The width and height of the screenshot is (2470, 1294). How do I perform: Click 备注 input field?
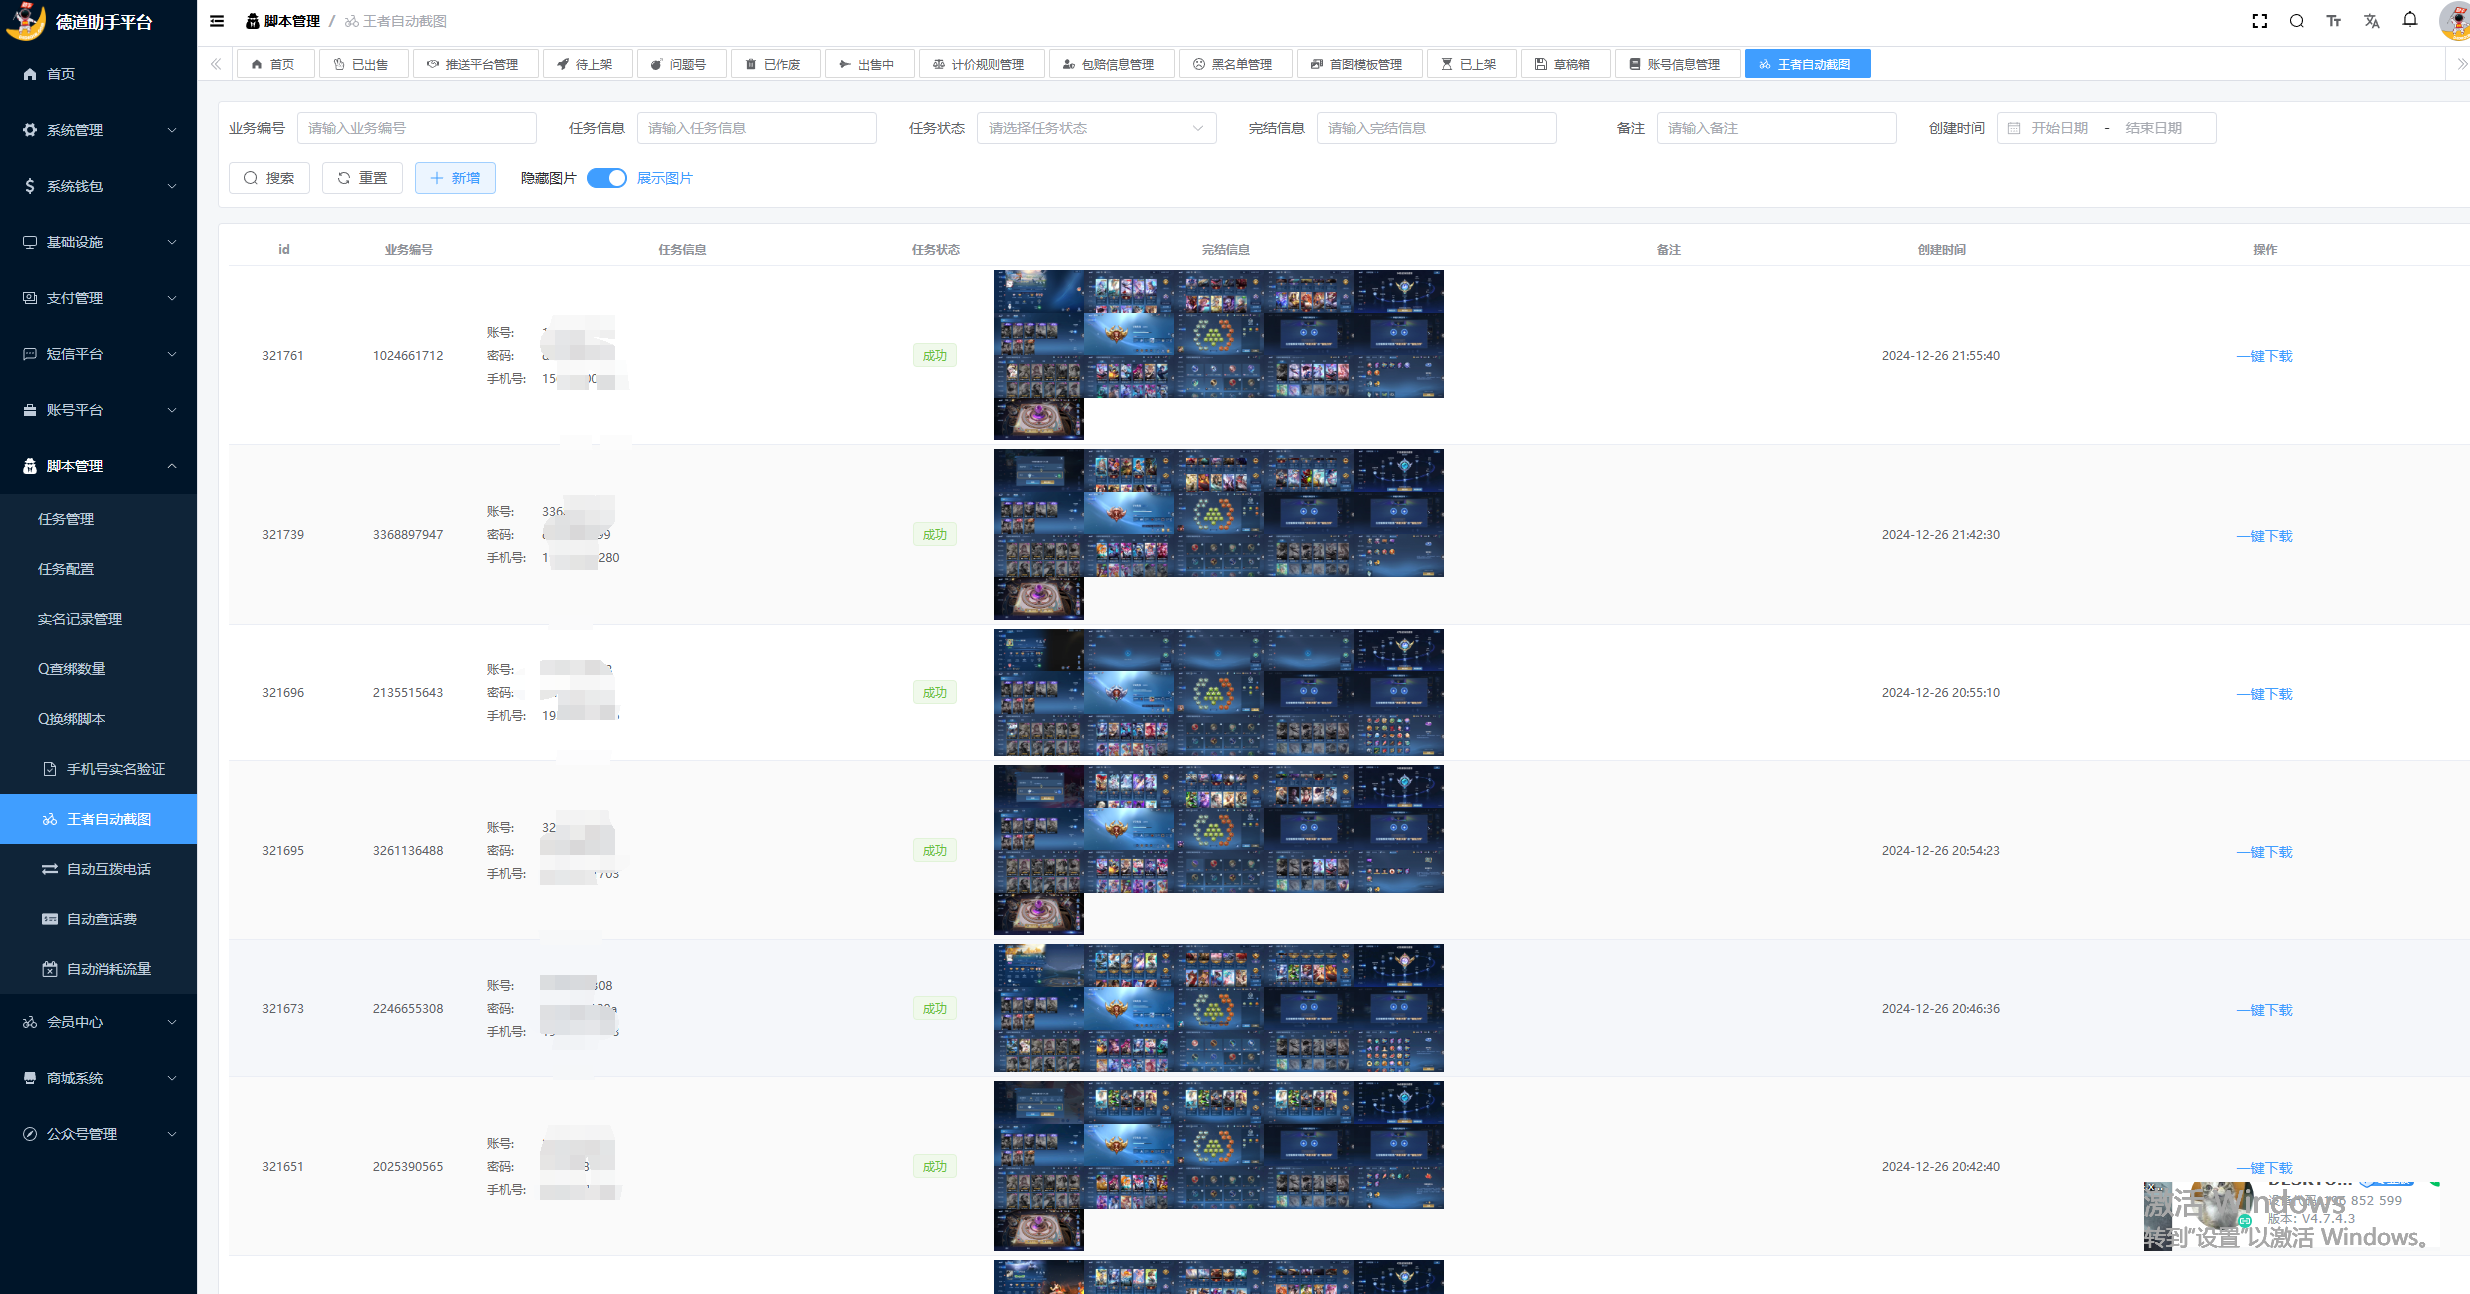pos(1777,128)
